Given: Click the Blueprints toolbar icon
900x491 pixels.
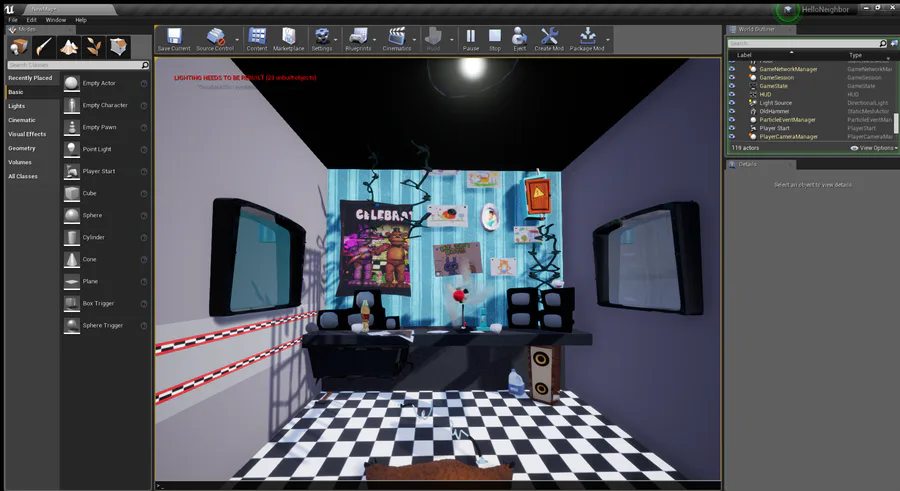Looking at the screenshot, I should pos(358,36).
